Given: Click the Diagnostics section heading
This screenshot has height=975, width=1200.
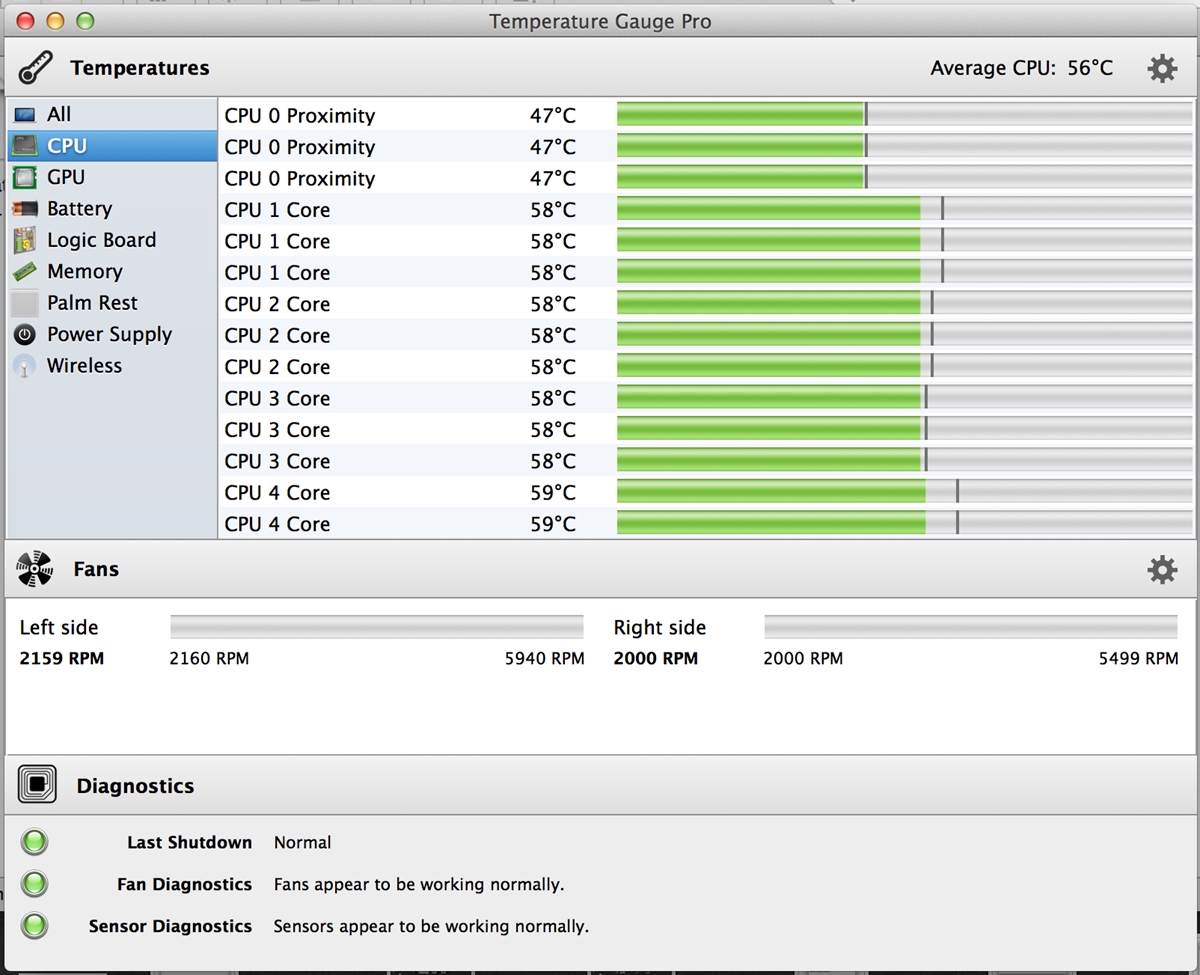Looking at the screenshot, I should click(135, 787).
